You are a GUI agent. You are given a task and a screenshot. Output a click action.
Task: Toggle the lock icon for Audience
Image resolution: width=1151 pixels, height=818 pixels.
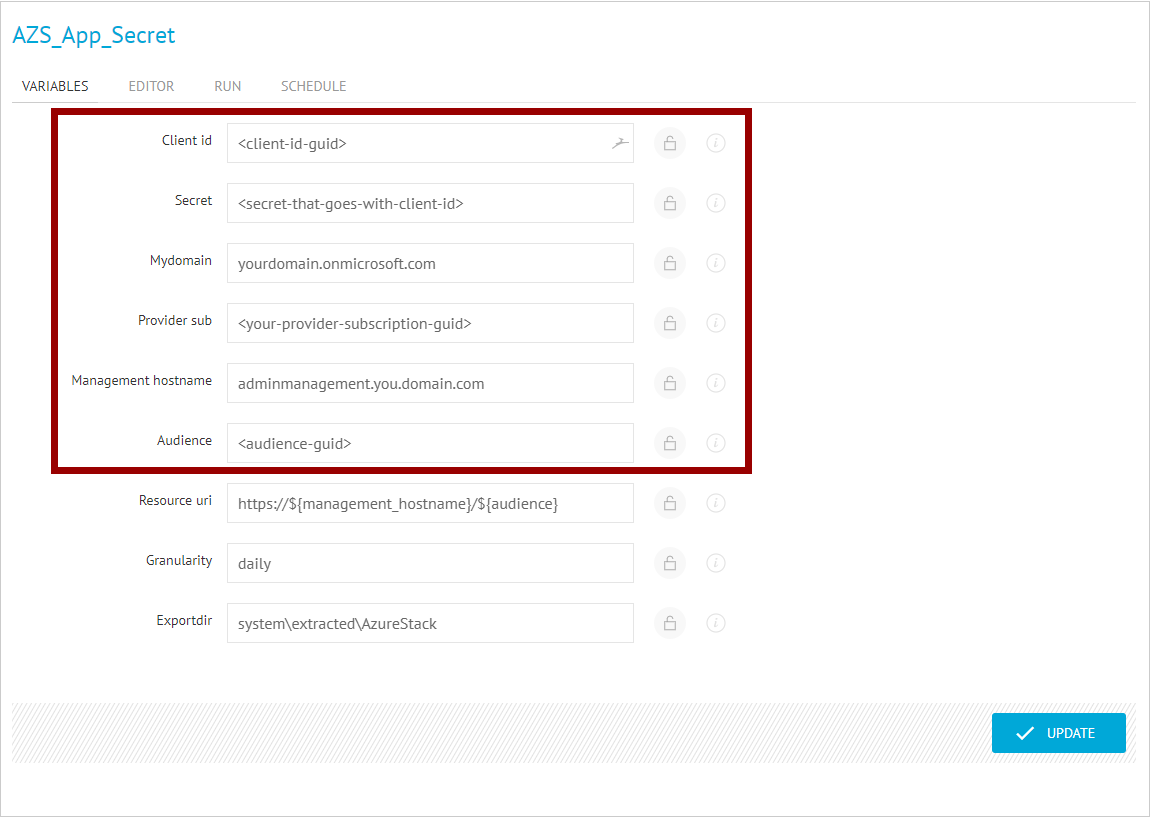click(669, 443)
